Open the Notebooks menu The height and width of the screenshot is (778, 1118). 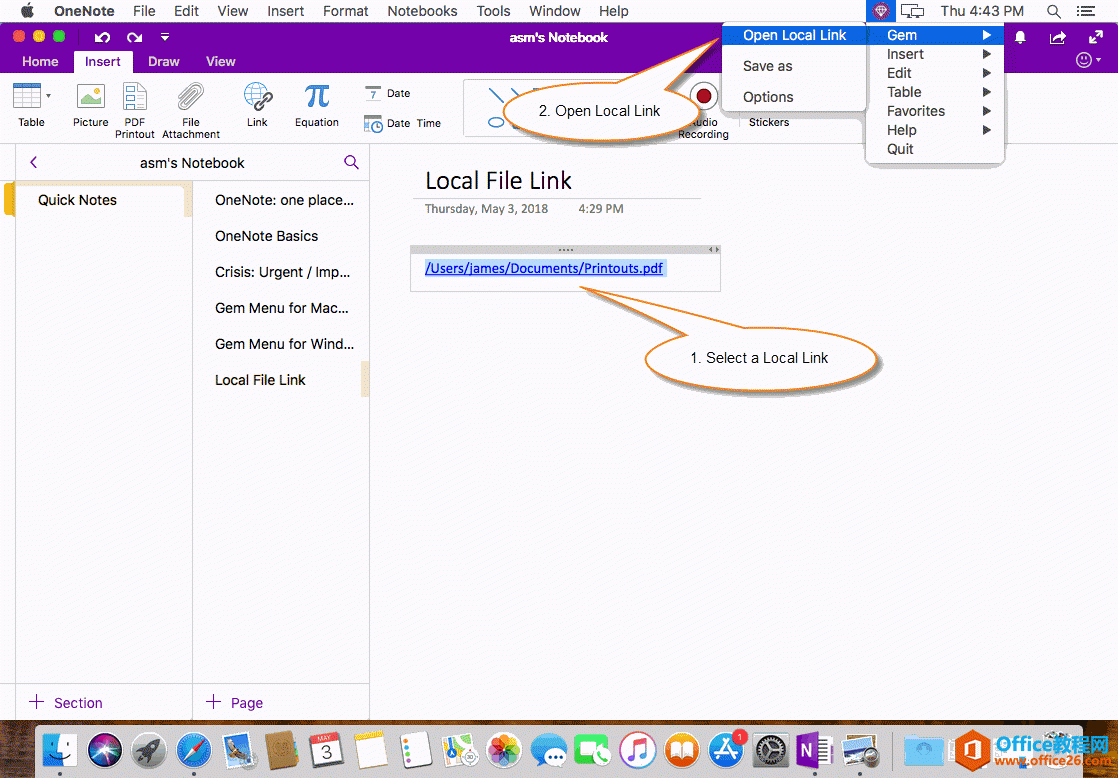pyautogui.click(x=422, y=11)
